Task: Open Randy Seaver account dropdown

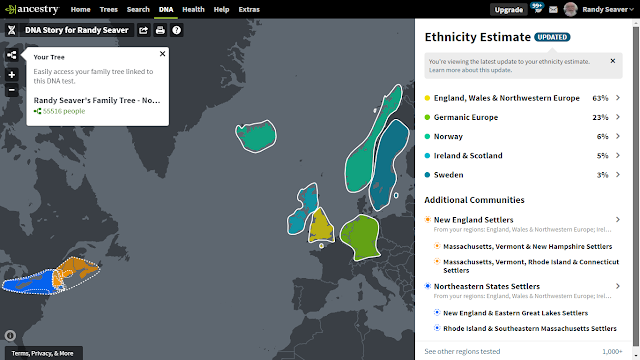Action: tap(608, 9)
